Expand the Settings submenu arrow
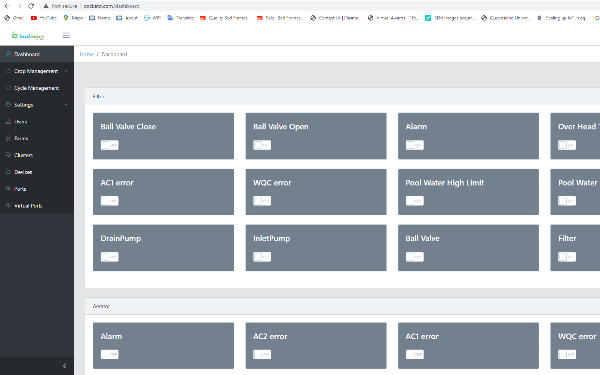 pos(66,105)
